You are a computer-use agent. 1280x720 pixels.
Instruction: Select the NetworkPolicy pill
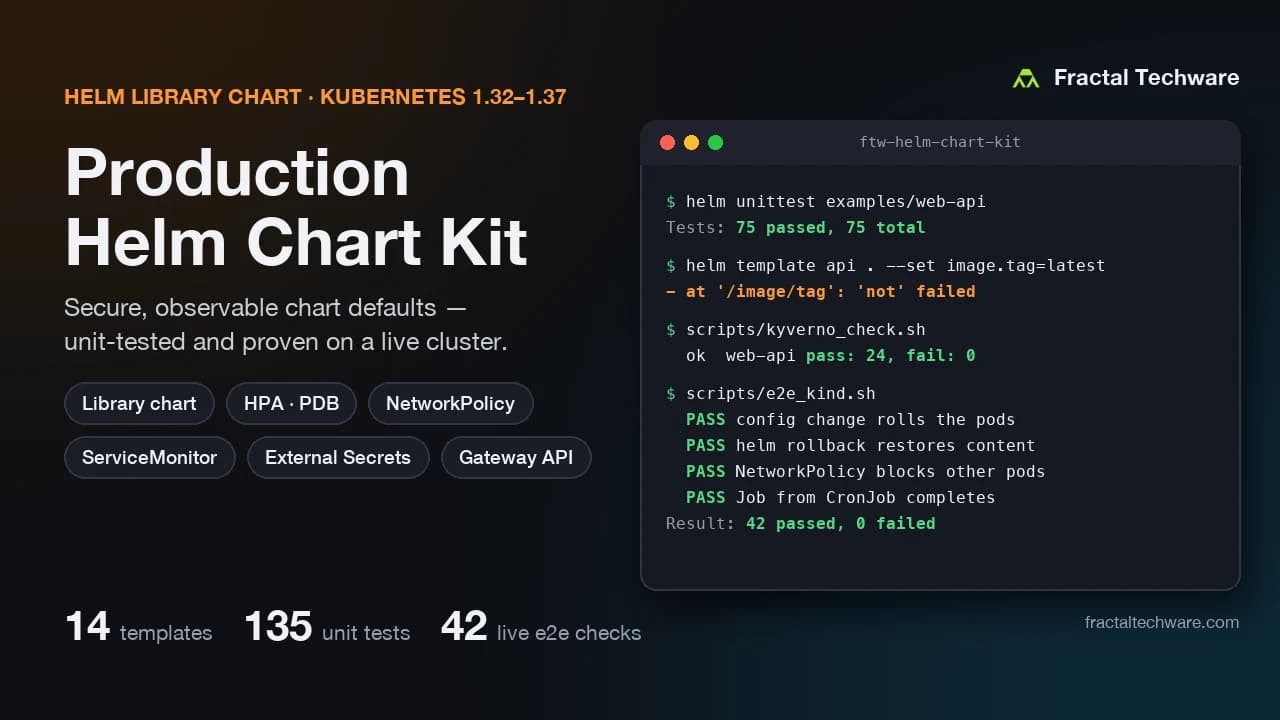click(x=450, y=404)
